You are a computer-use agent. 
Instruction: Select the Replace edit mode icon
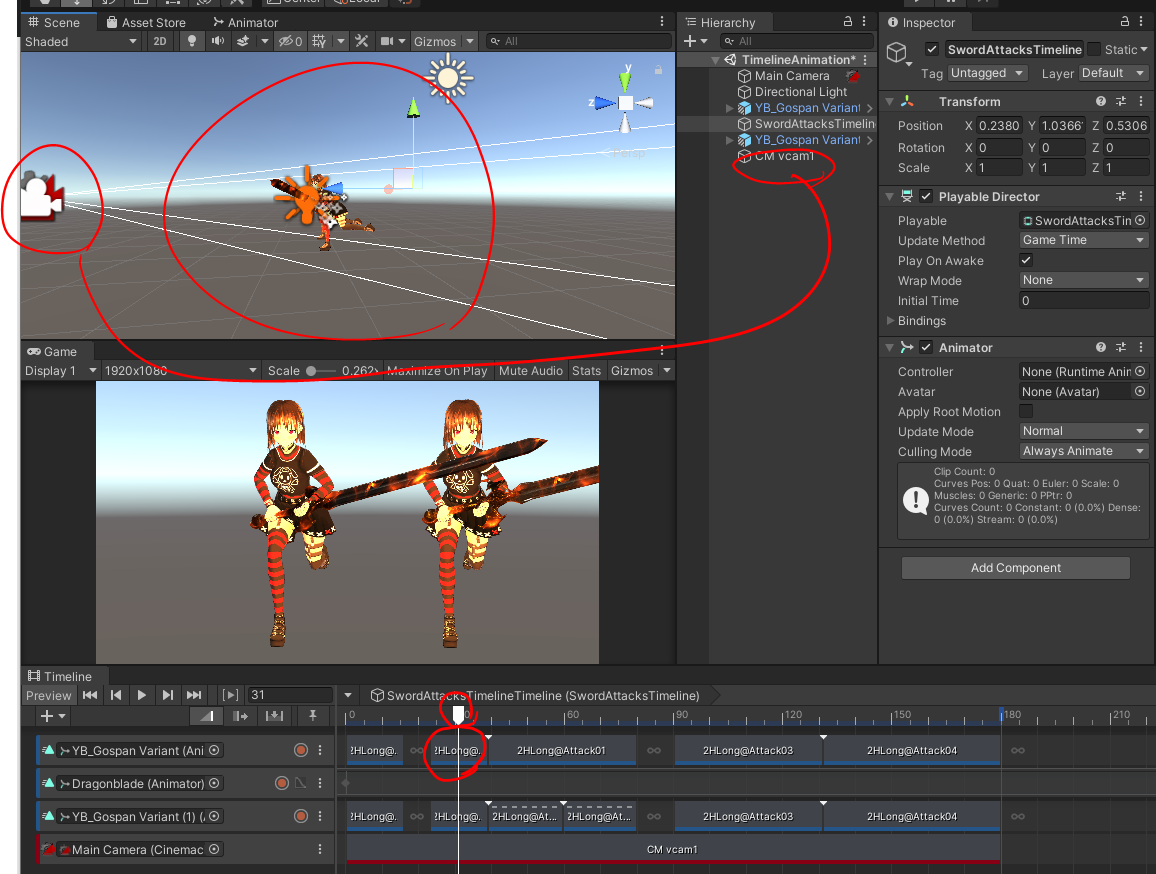(x=274, y=716)
